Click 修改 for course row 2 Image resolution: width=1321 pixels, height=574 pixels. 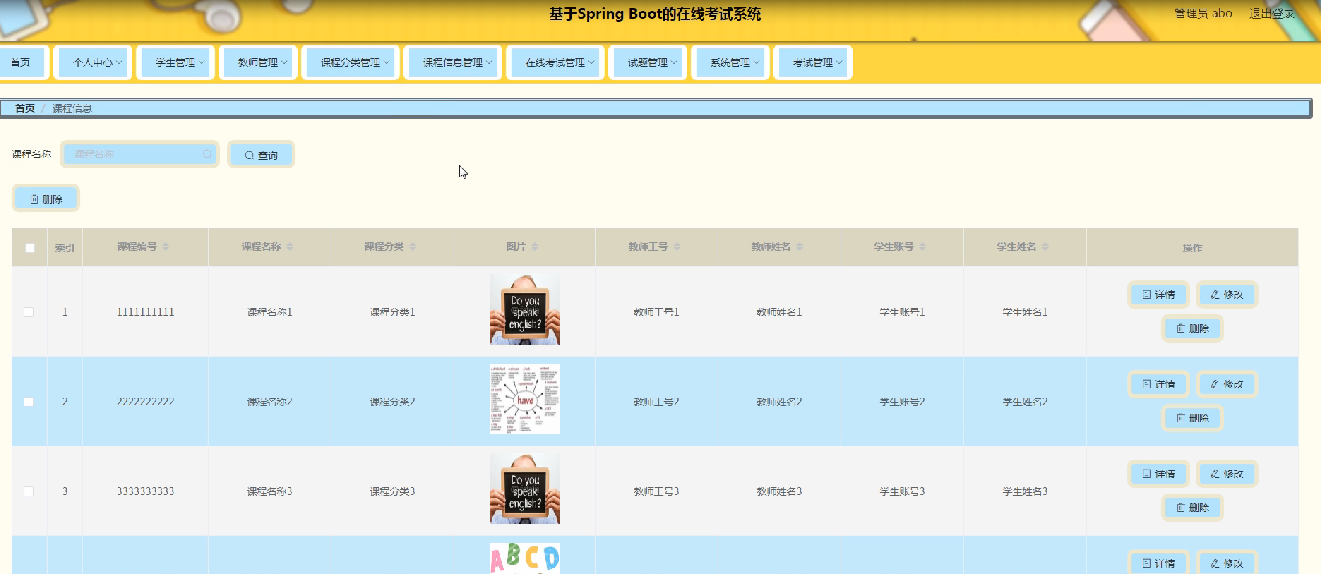coord(1226,384)
